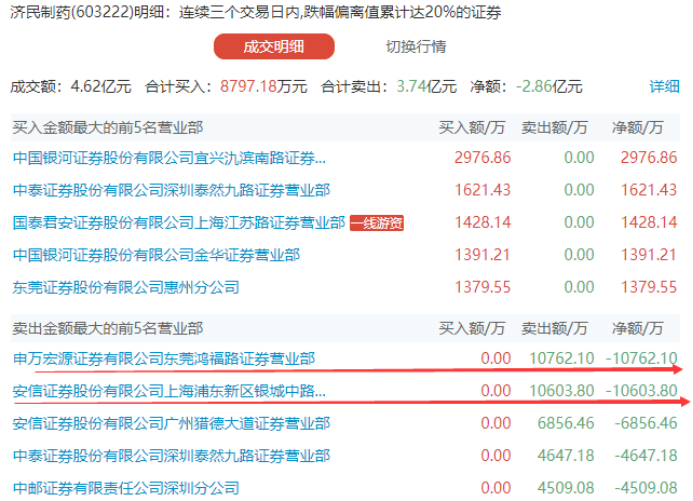The image size is (693, 501).
Task: Open 安信证券 上海浦东新区银城中路 link
Action: pos(169,391)
